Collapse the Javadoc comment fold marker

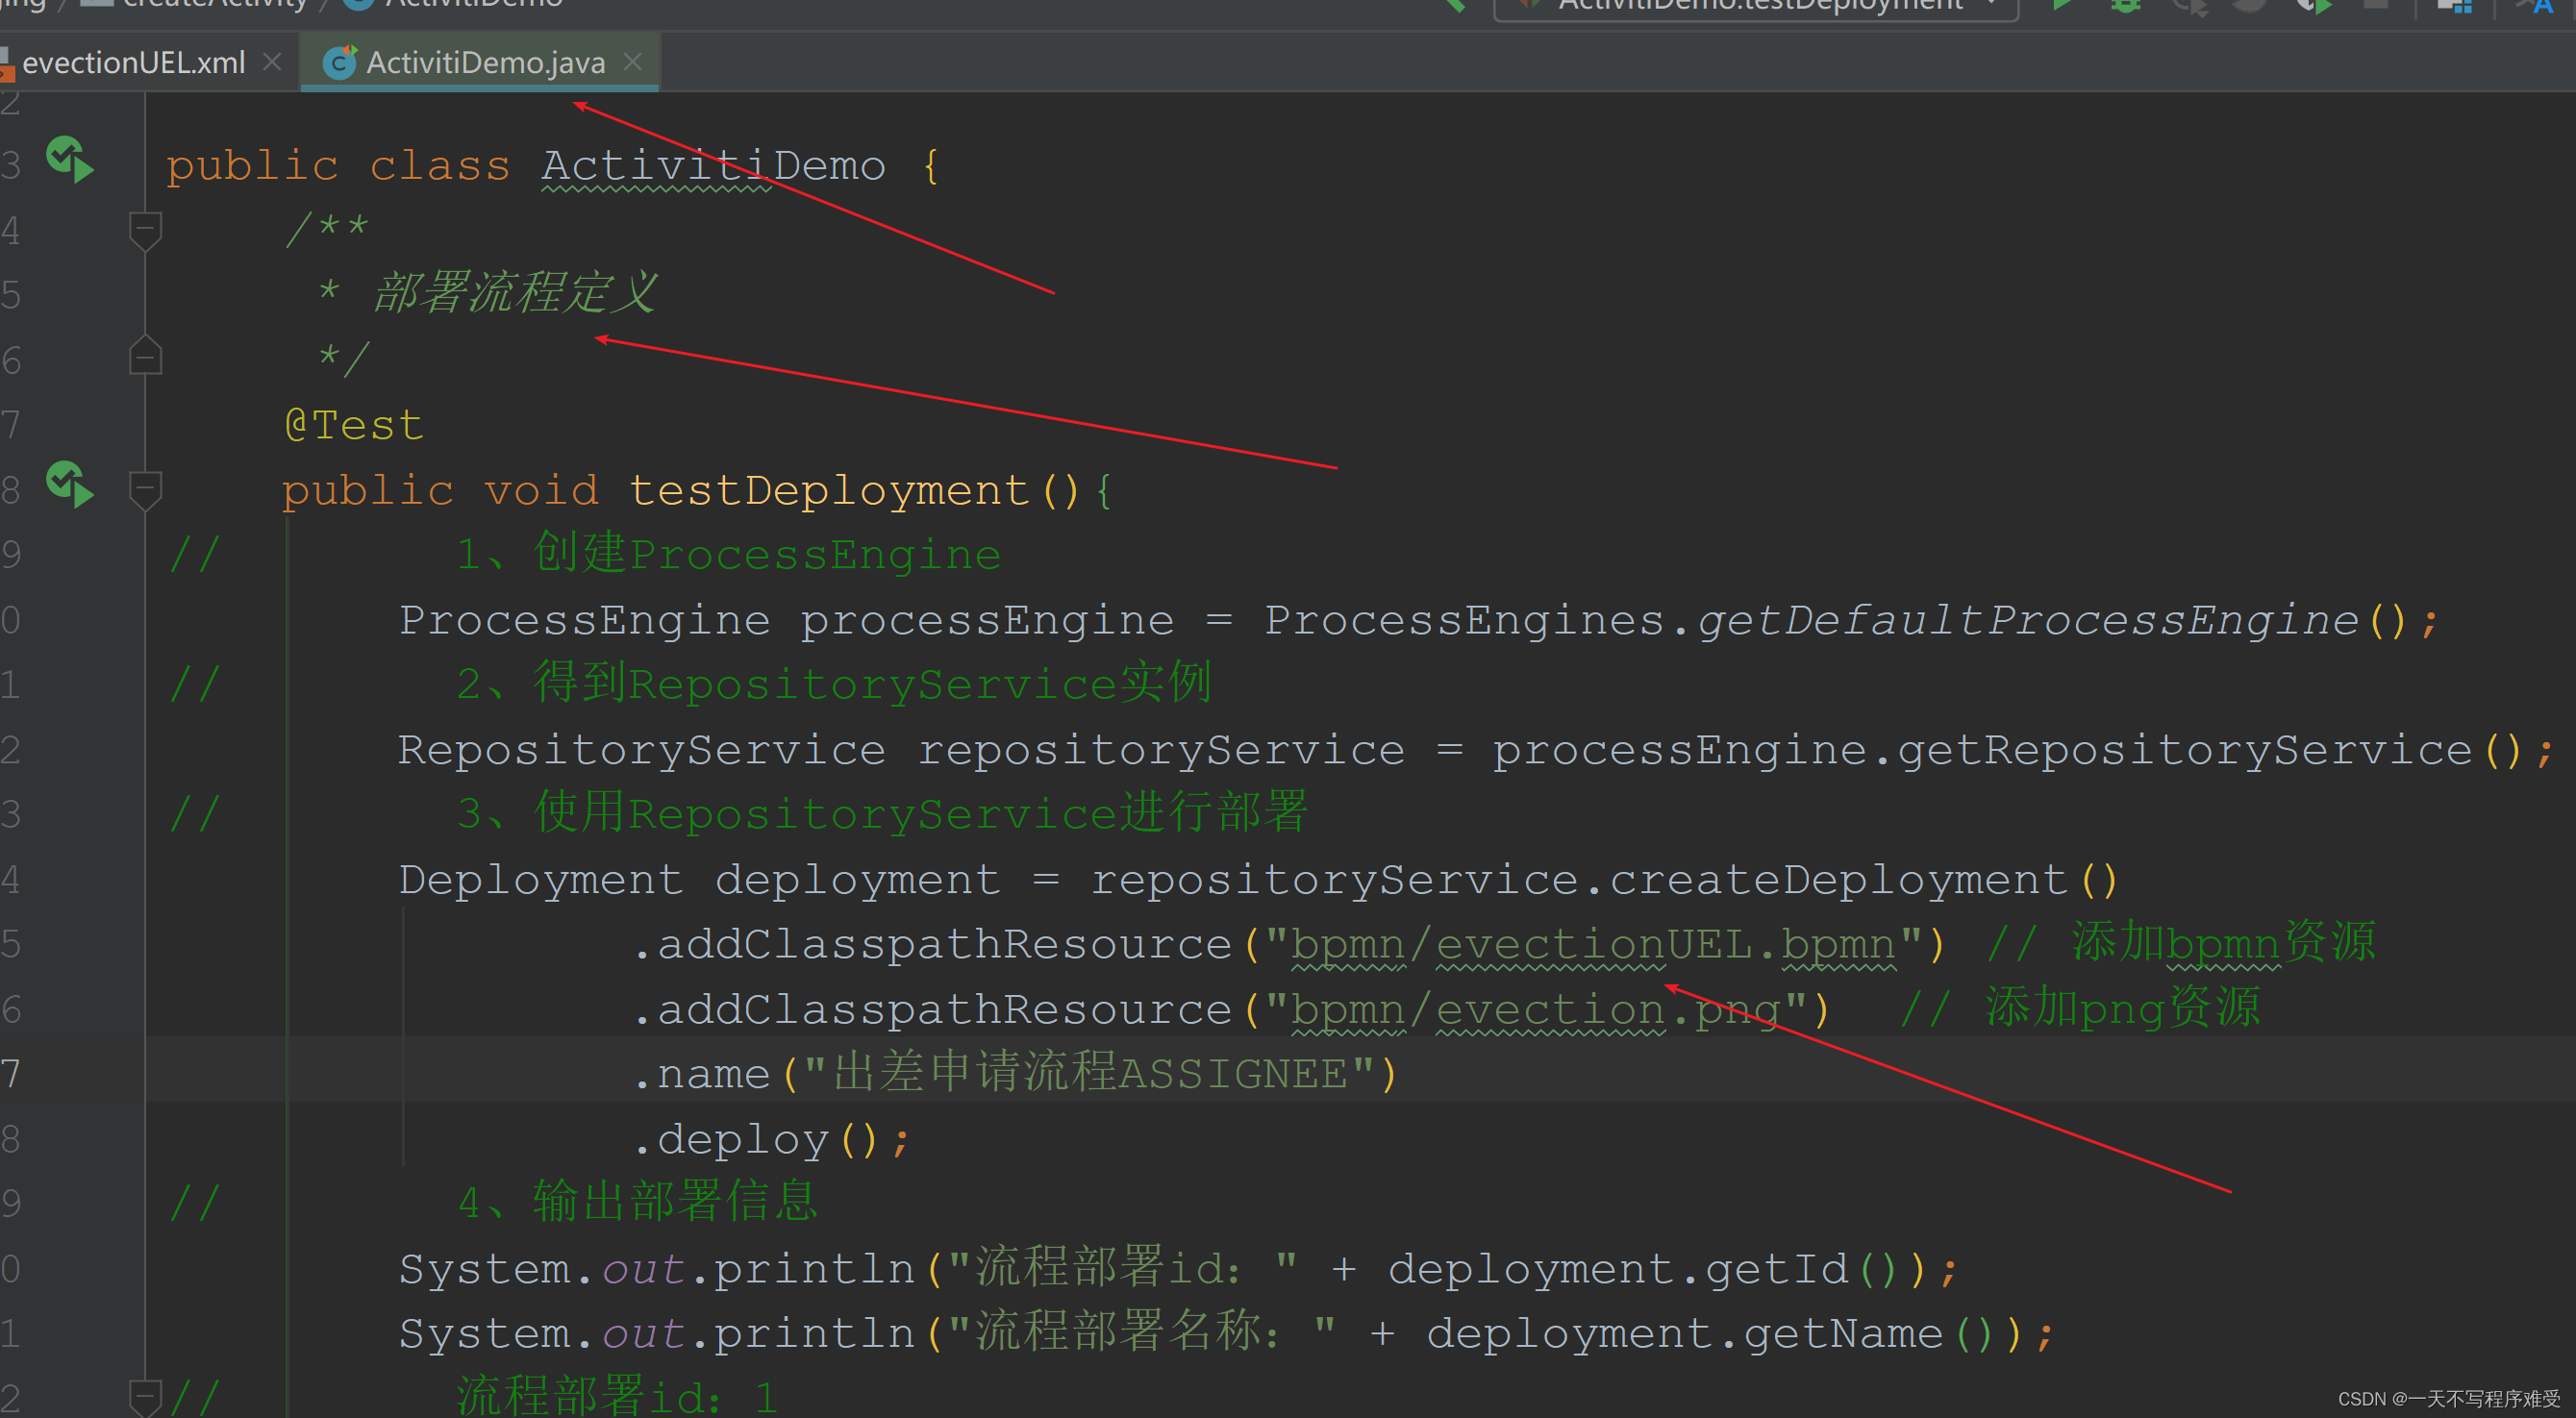(146, 230)
